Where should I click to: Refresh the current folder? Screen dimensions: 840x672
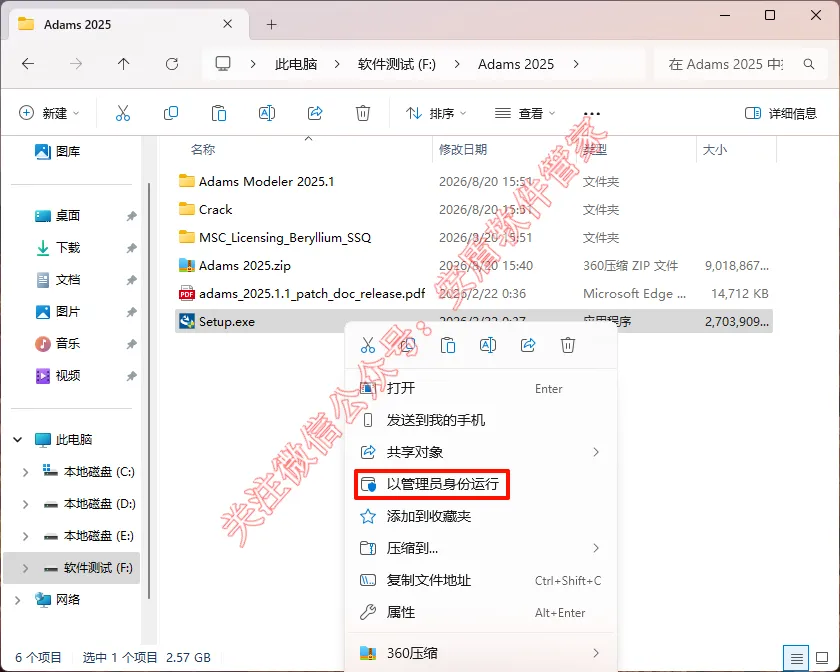[172, 64]
